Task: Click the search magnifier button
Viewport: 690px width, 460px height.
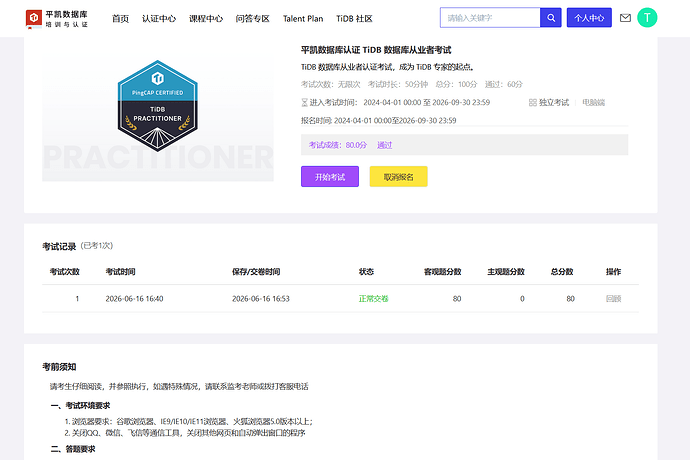Action: [551, 18]
